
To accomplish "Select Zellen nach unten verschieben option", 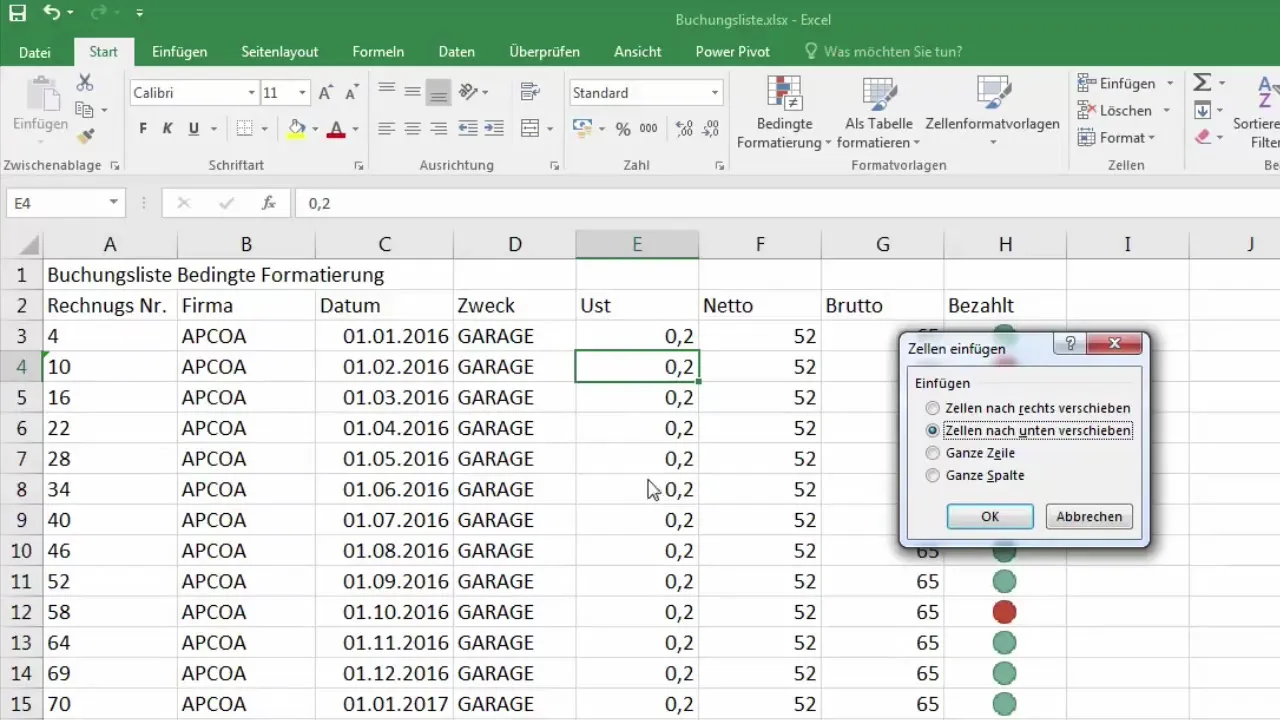I will [x=1029, y=430].
